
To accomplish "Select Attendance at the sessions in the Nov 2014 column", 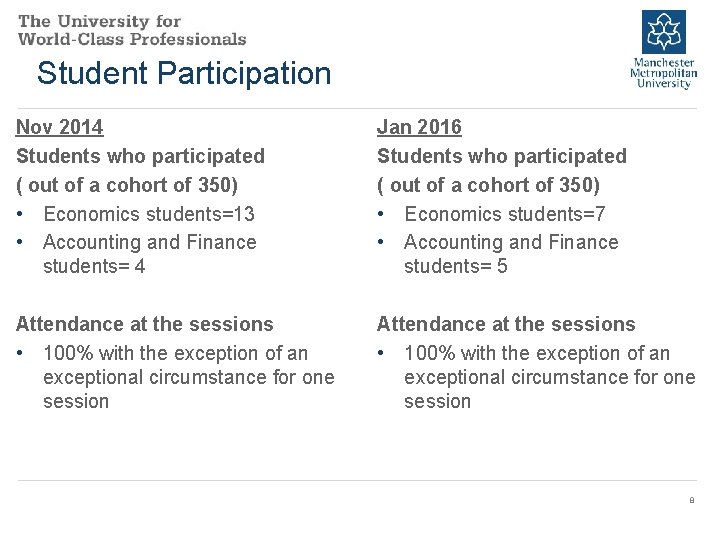I will [x=144, y=324].
